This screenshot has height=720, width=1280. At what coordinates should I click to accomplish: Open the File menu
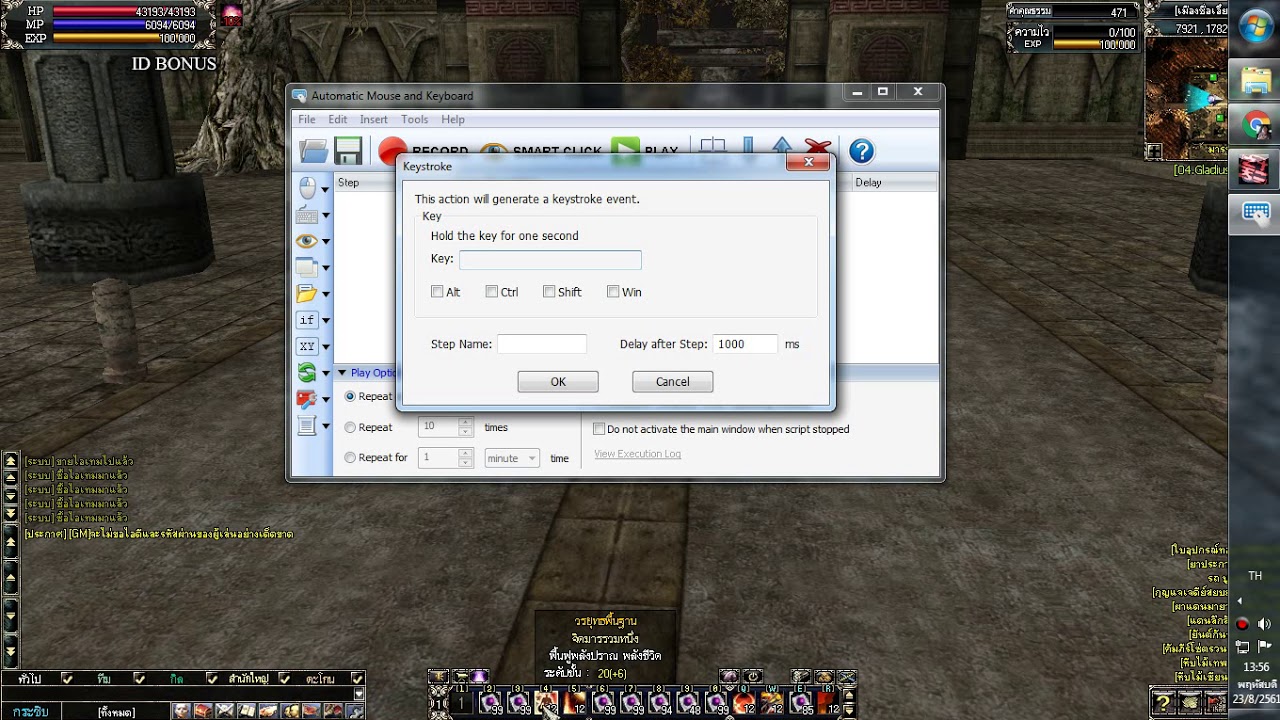pyautogui.click(x=306, y=119)
